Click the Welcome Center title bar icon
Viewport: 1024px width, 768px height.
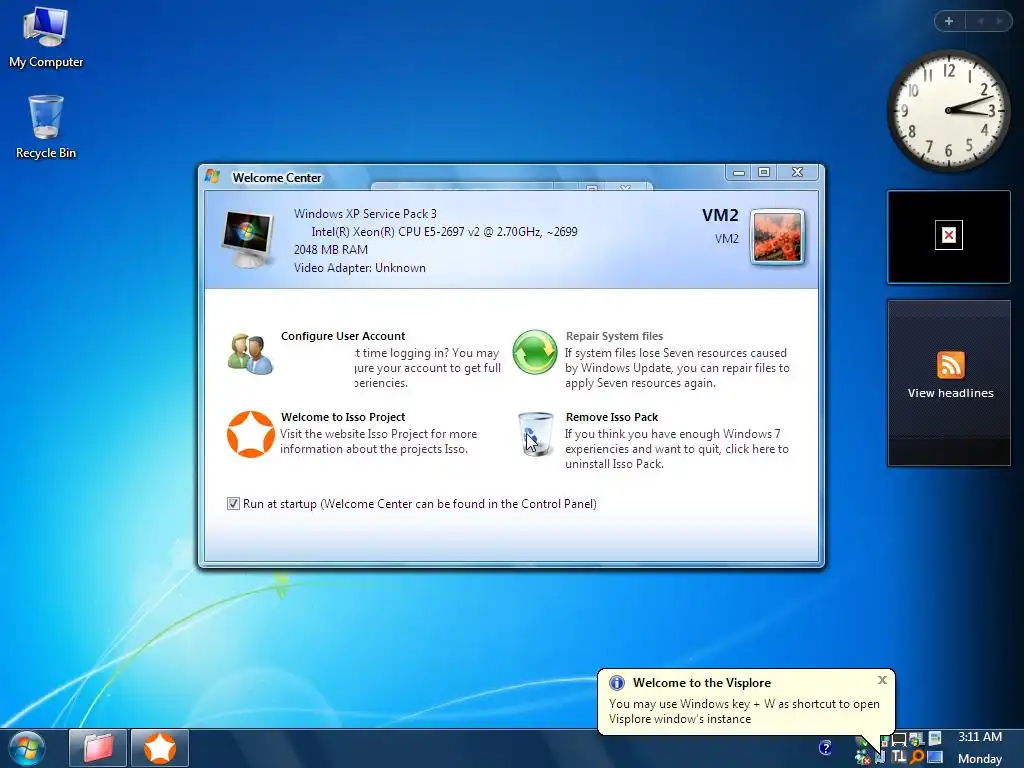[x=212, y=176]
